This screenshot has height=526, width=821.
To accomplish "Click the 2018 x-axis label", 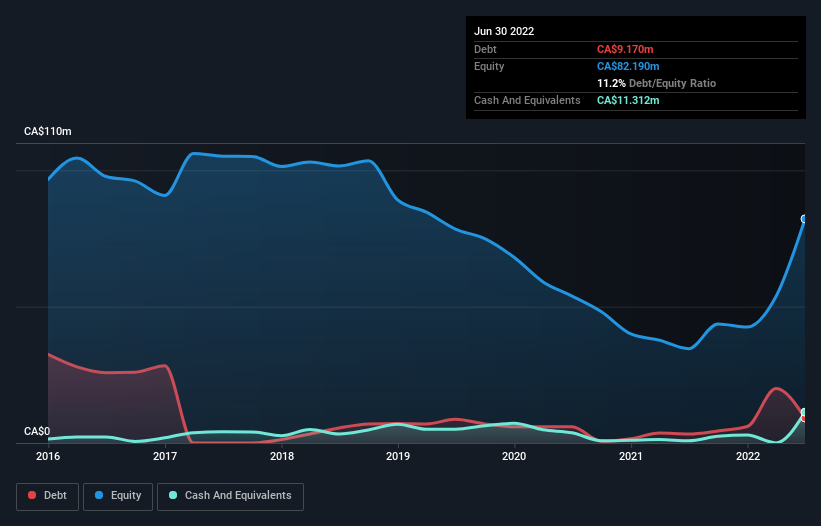I will pyautogui.click(x=282, y=456).
